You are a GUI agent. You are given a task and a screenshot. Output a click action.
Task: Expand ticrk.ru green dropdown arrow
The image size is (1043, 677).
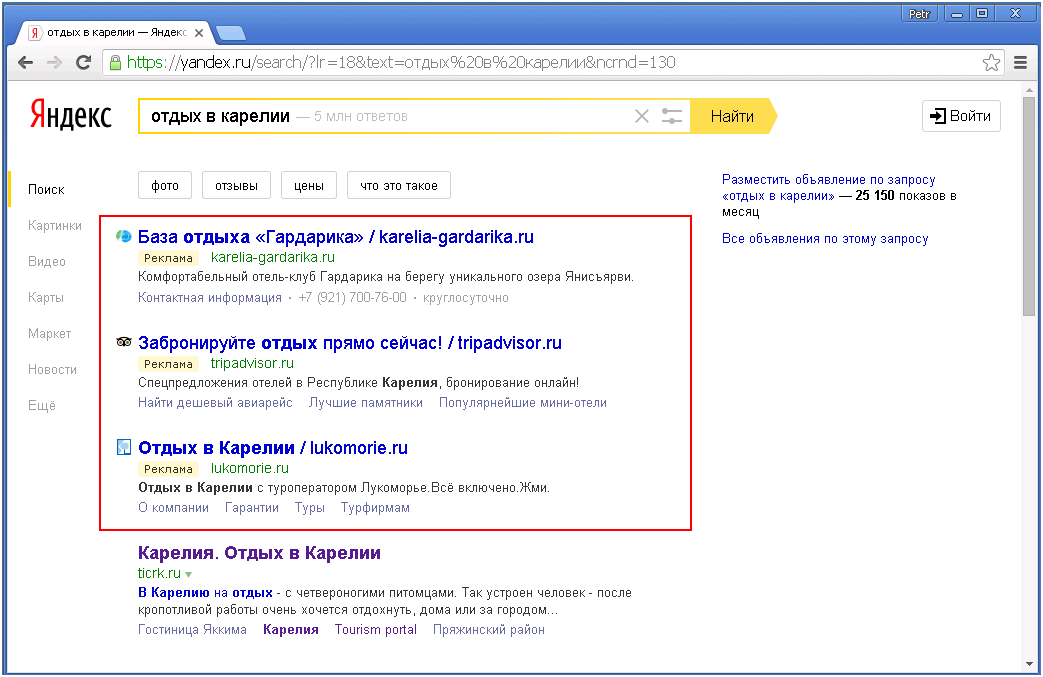(188, 575)
